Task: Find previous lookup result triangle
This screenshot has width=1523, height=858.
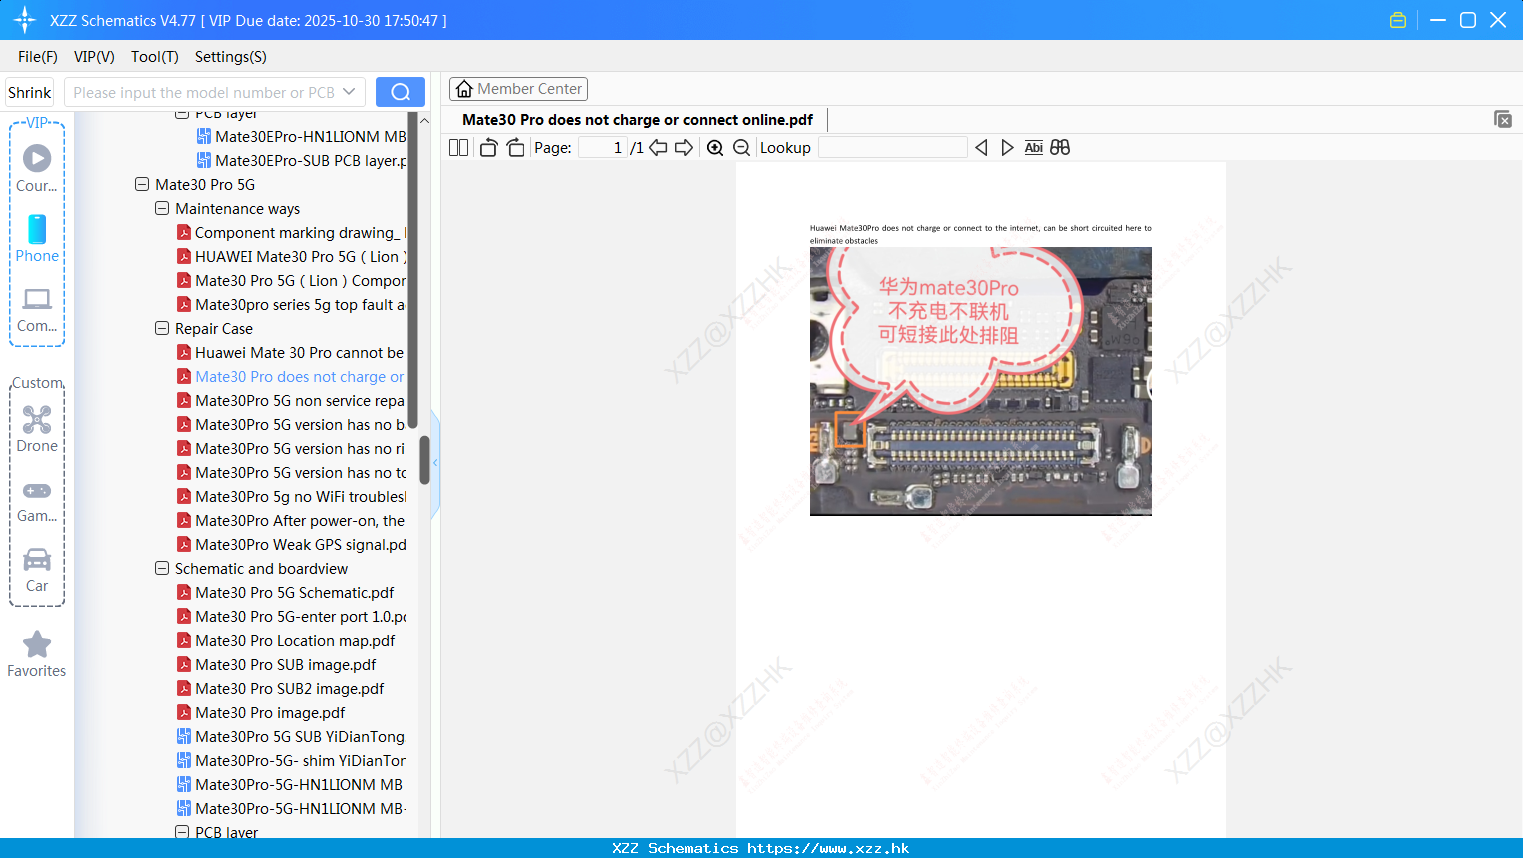Action: point(981,148)
